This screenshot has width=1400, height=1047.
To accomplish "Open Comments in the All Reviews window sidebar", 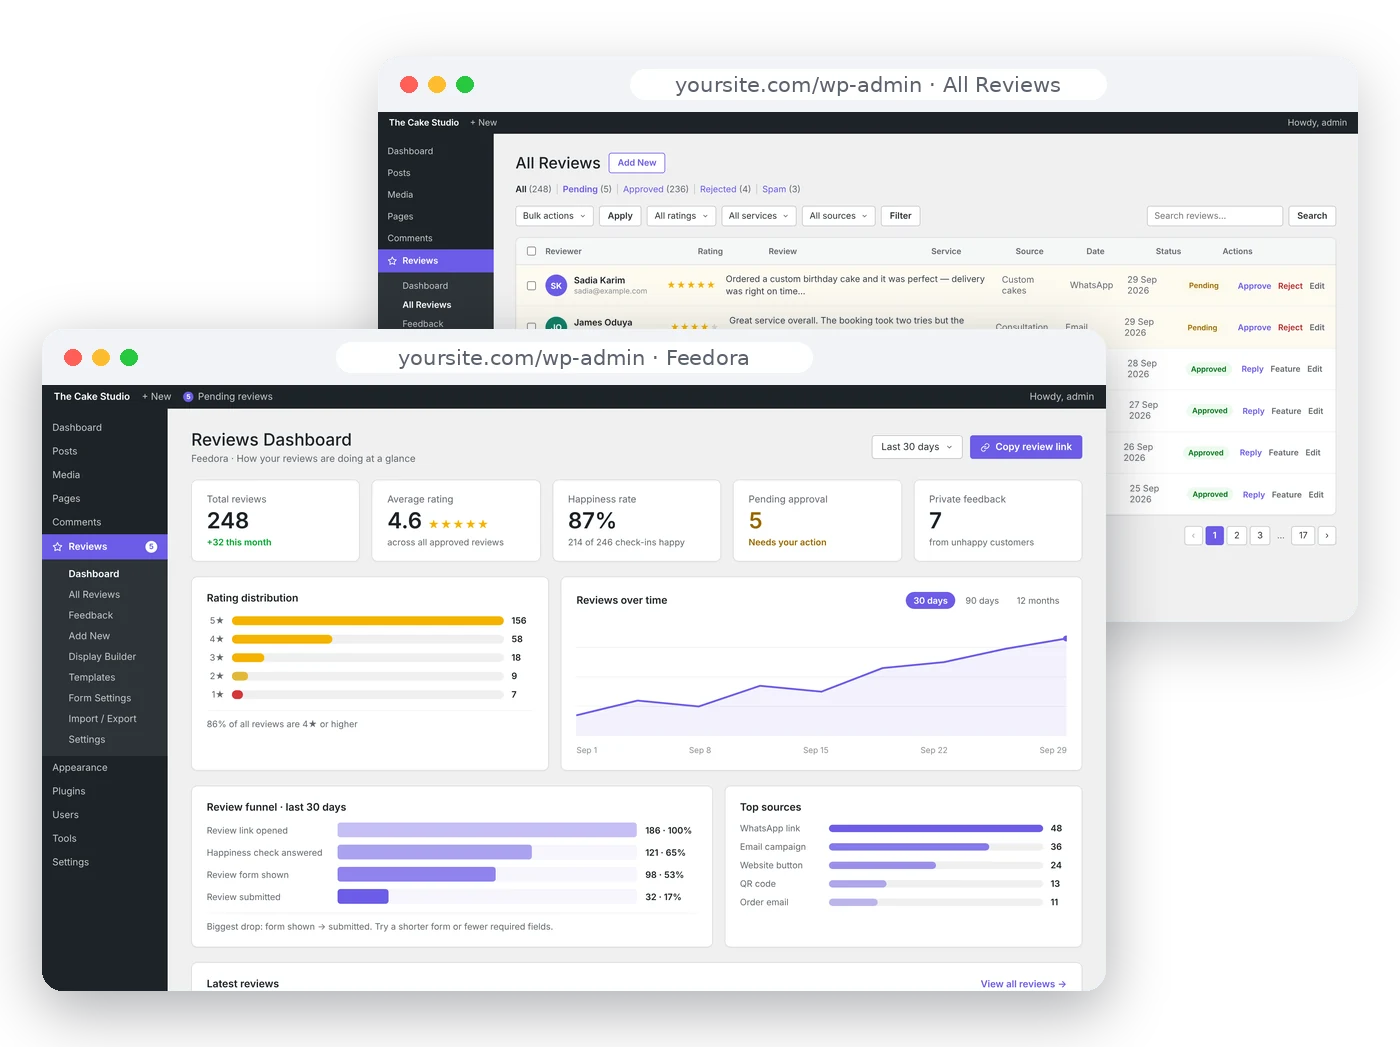I will (410, 239).
